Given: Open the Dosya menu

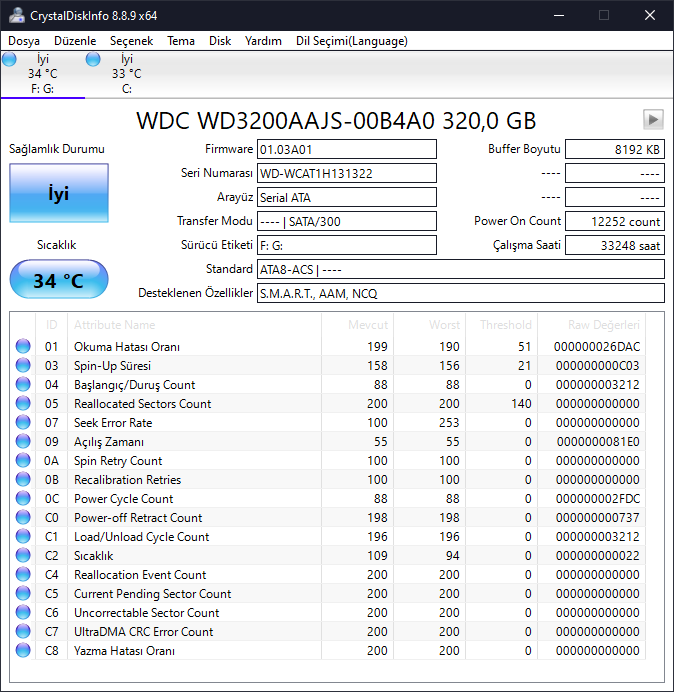Looking at the screenshot, I should [24, 41].
